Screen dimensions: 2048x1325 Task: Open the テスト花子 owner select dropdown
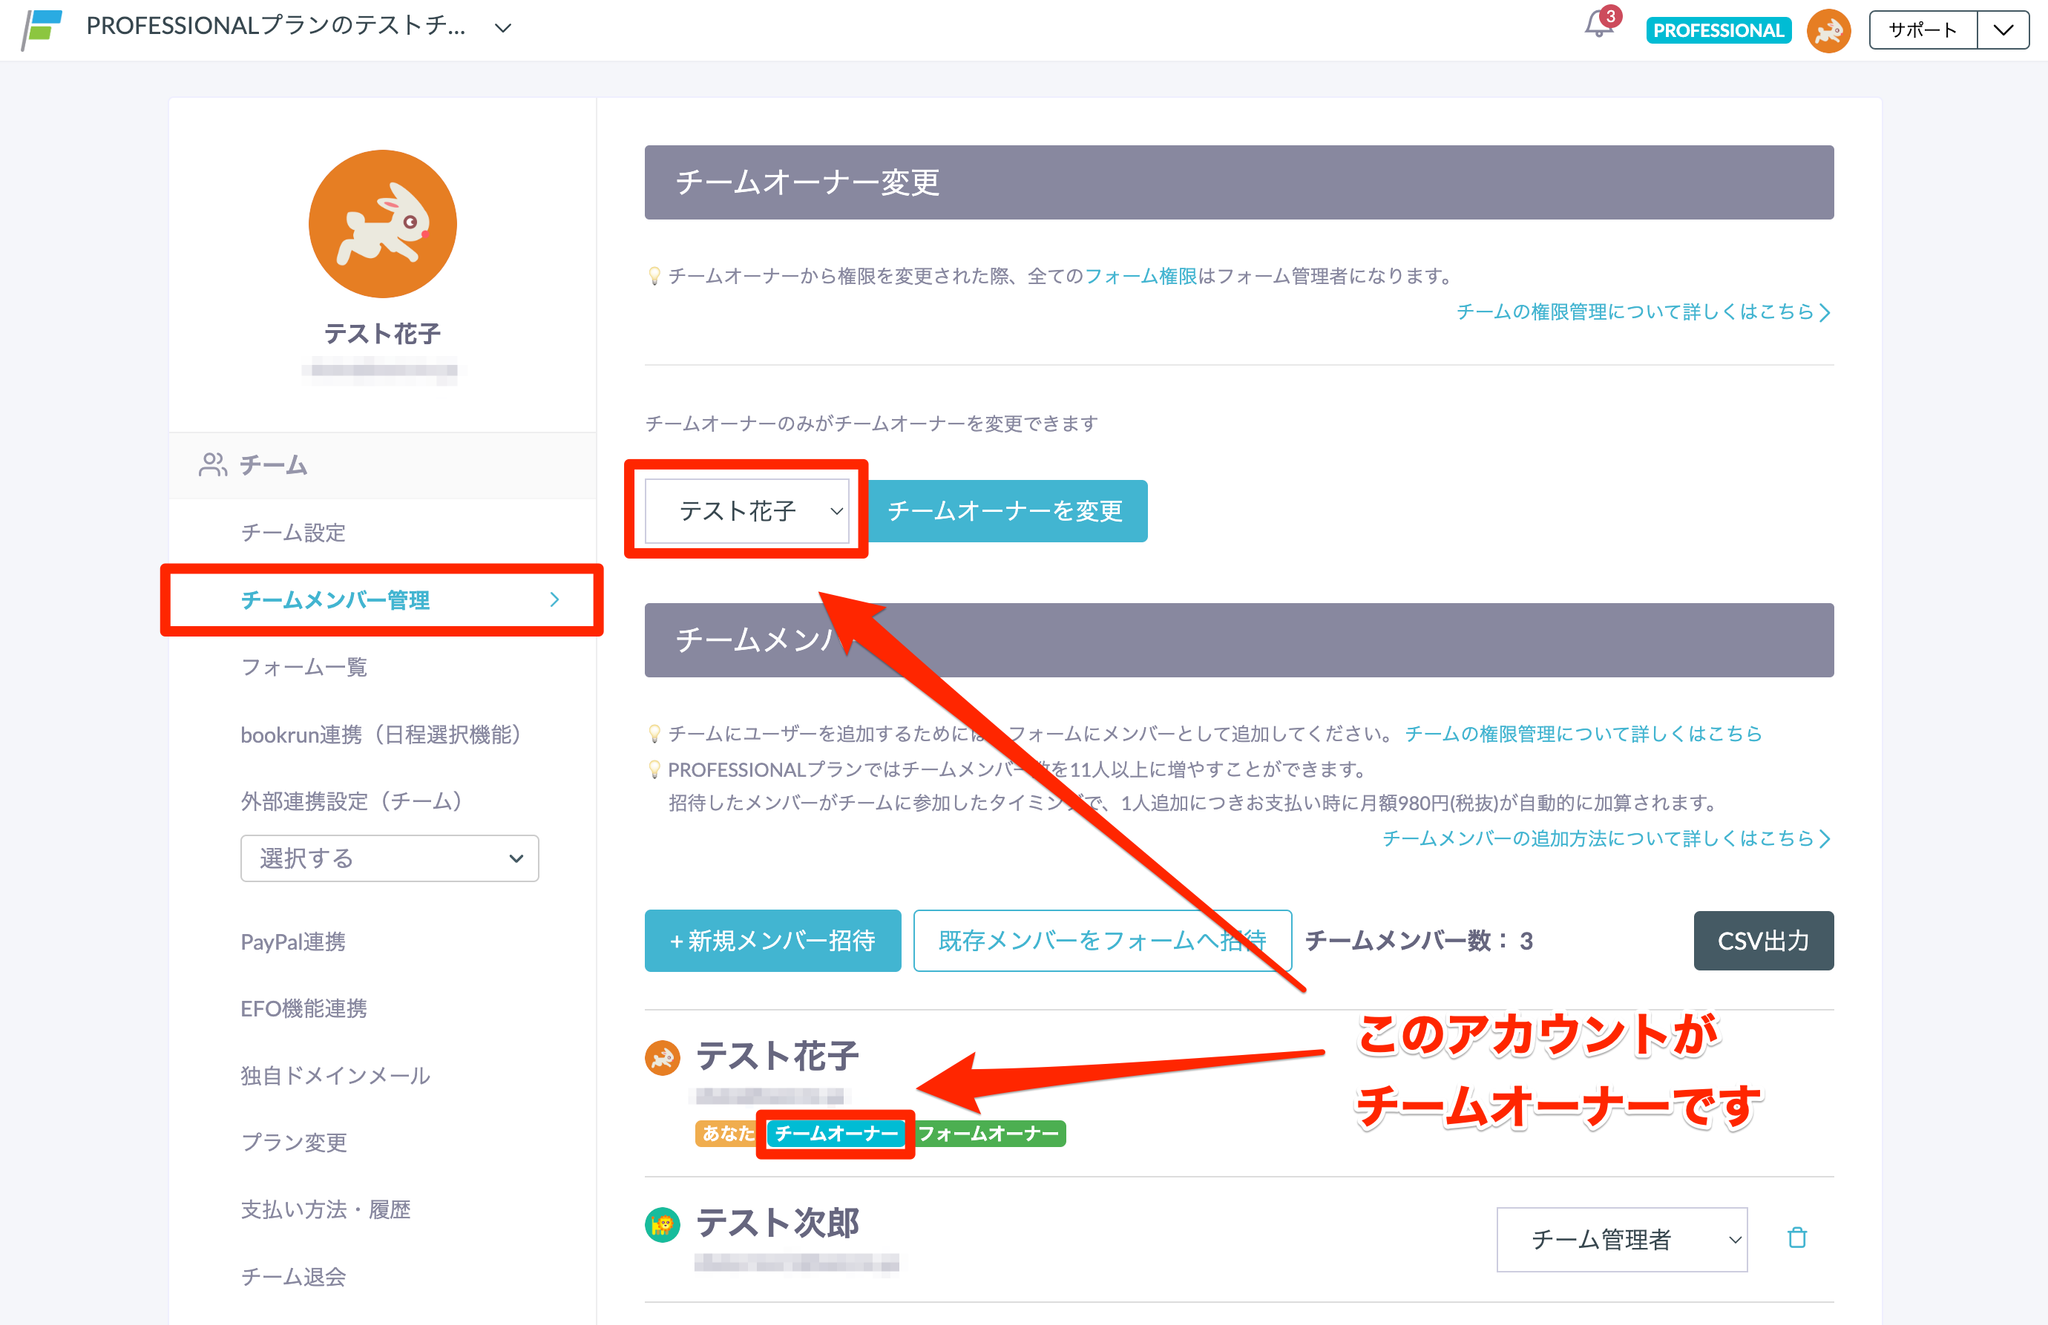[747, 511]
